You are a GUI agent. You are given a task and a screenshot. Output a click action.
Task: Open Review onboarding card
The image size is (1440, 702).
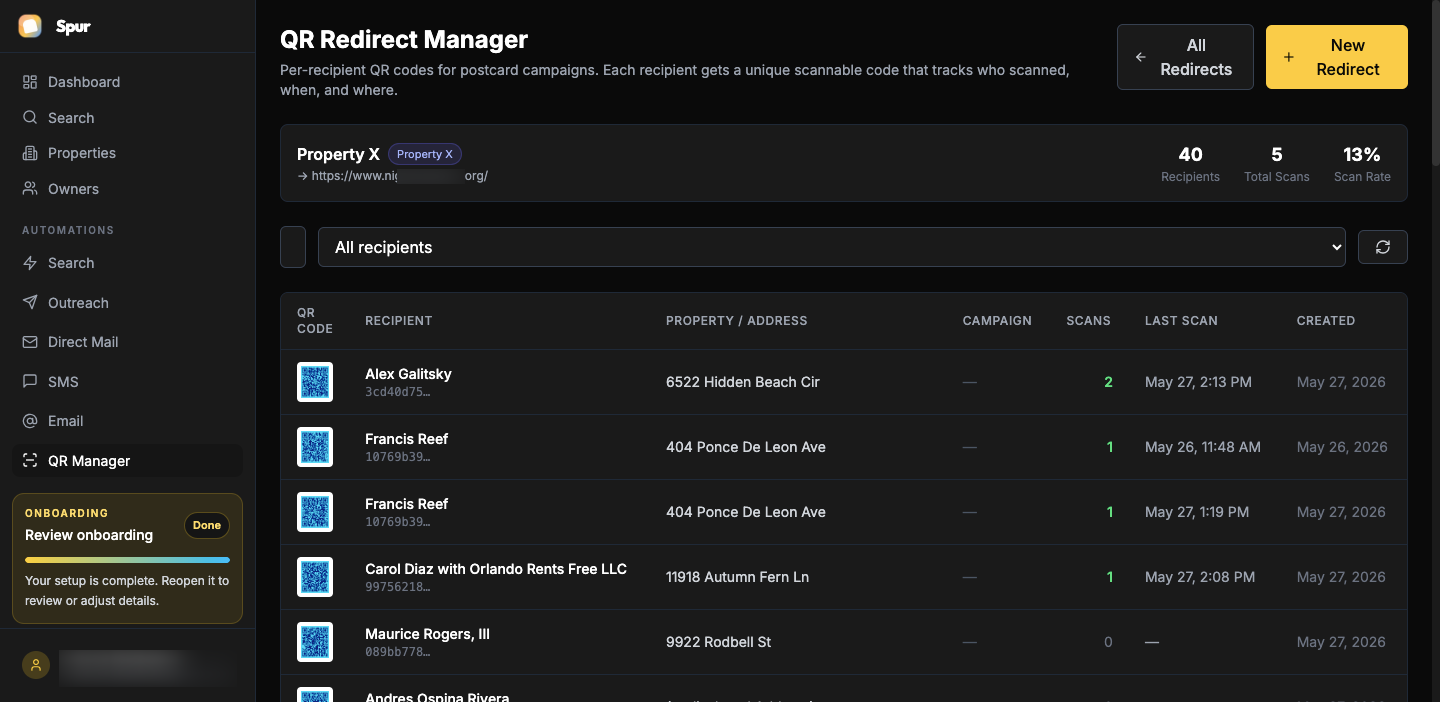[x=127, y=558]
